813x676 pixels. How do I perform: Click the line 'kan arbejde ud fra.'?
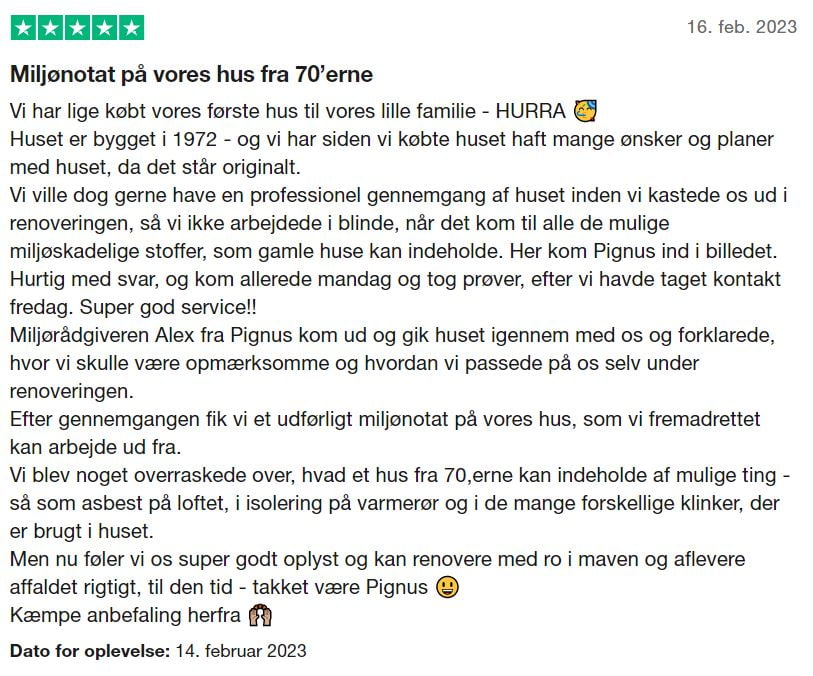pos(95,447)
